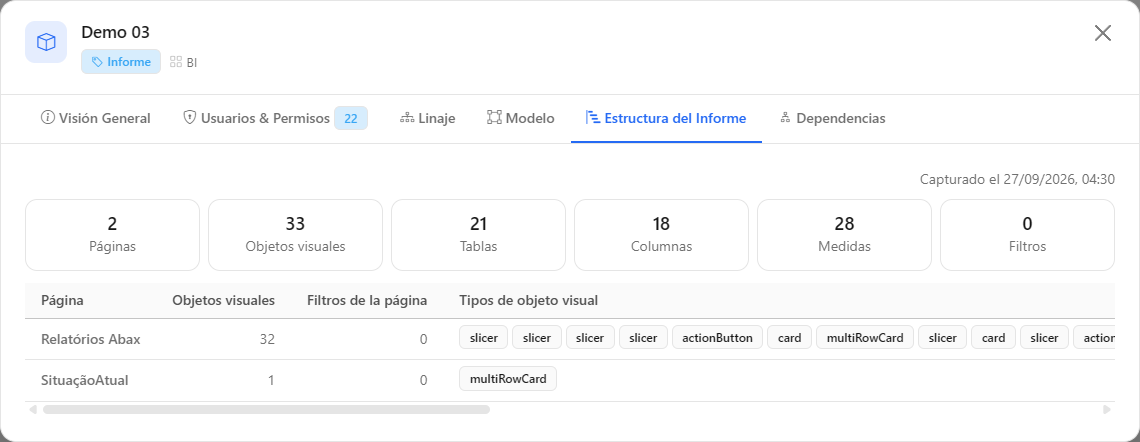Select the Estructura del Informe tab
The image size is (1140, 442).
click(x=666, y=118)
